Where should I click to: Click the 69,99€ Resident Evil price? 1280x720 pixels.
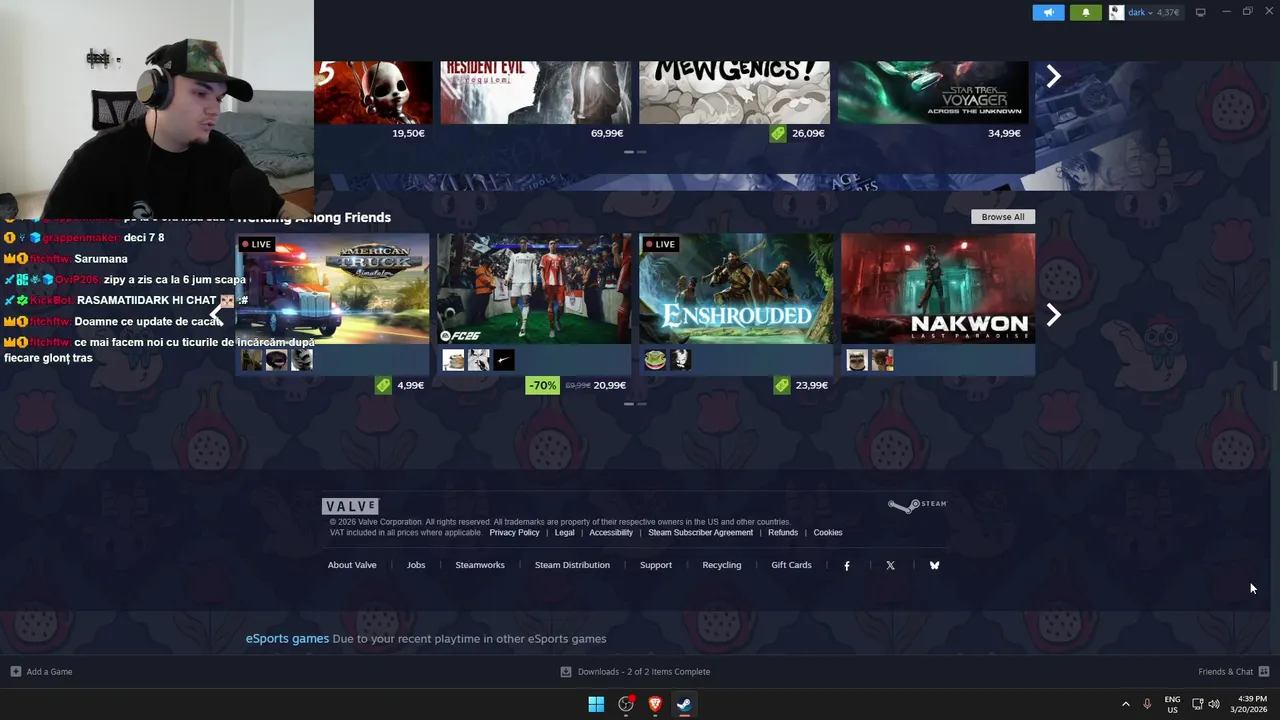coord(607,133)
